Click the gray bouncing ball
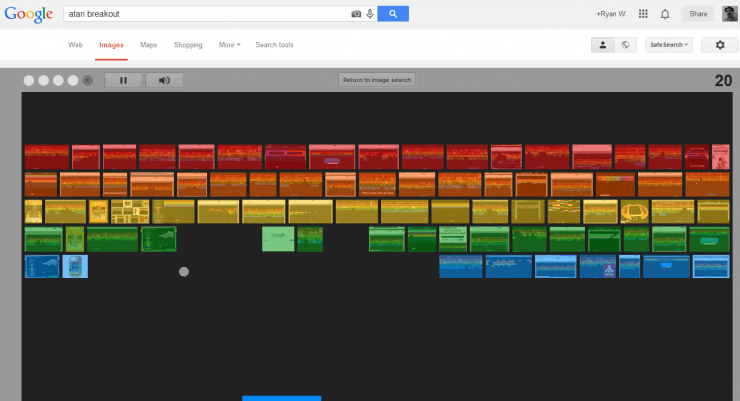Viewport: 740px width, 401px height. point(184,272)
